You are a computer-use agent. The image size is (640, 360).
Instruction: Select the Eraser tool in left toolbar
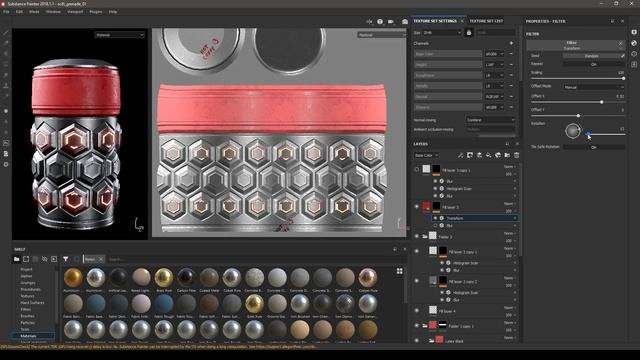(6, 43)
